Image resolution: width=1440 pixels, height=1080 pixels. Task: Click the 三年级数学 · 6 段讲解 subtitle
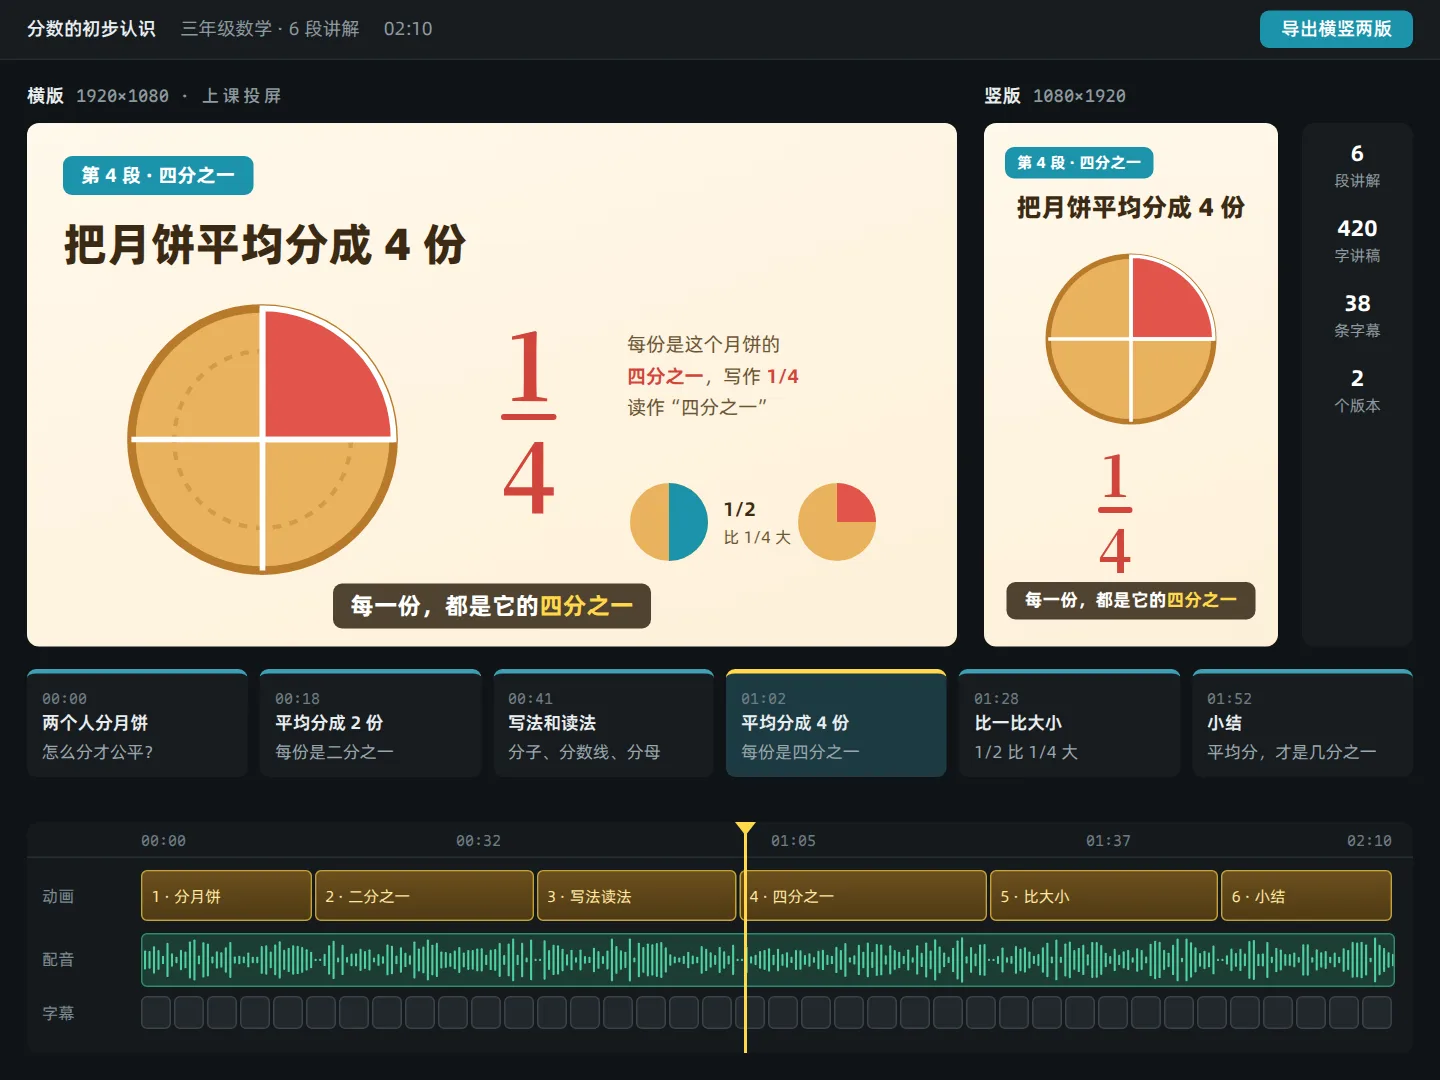coord(270,29)
